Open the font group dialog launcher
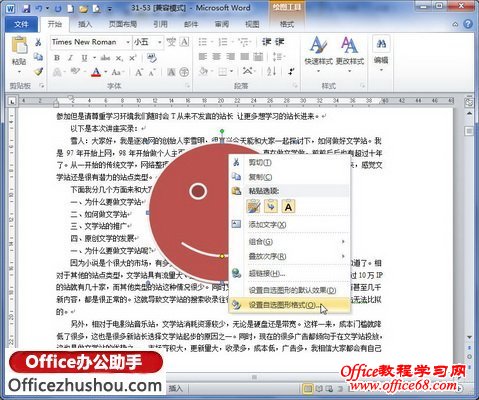Screen dimensions: 479x400 click(x=188, y=86)
